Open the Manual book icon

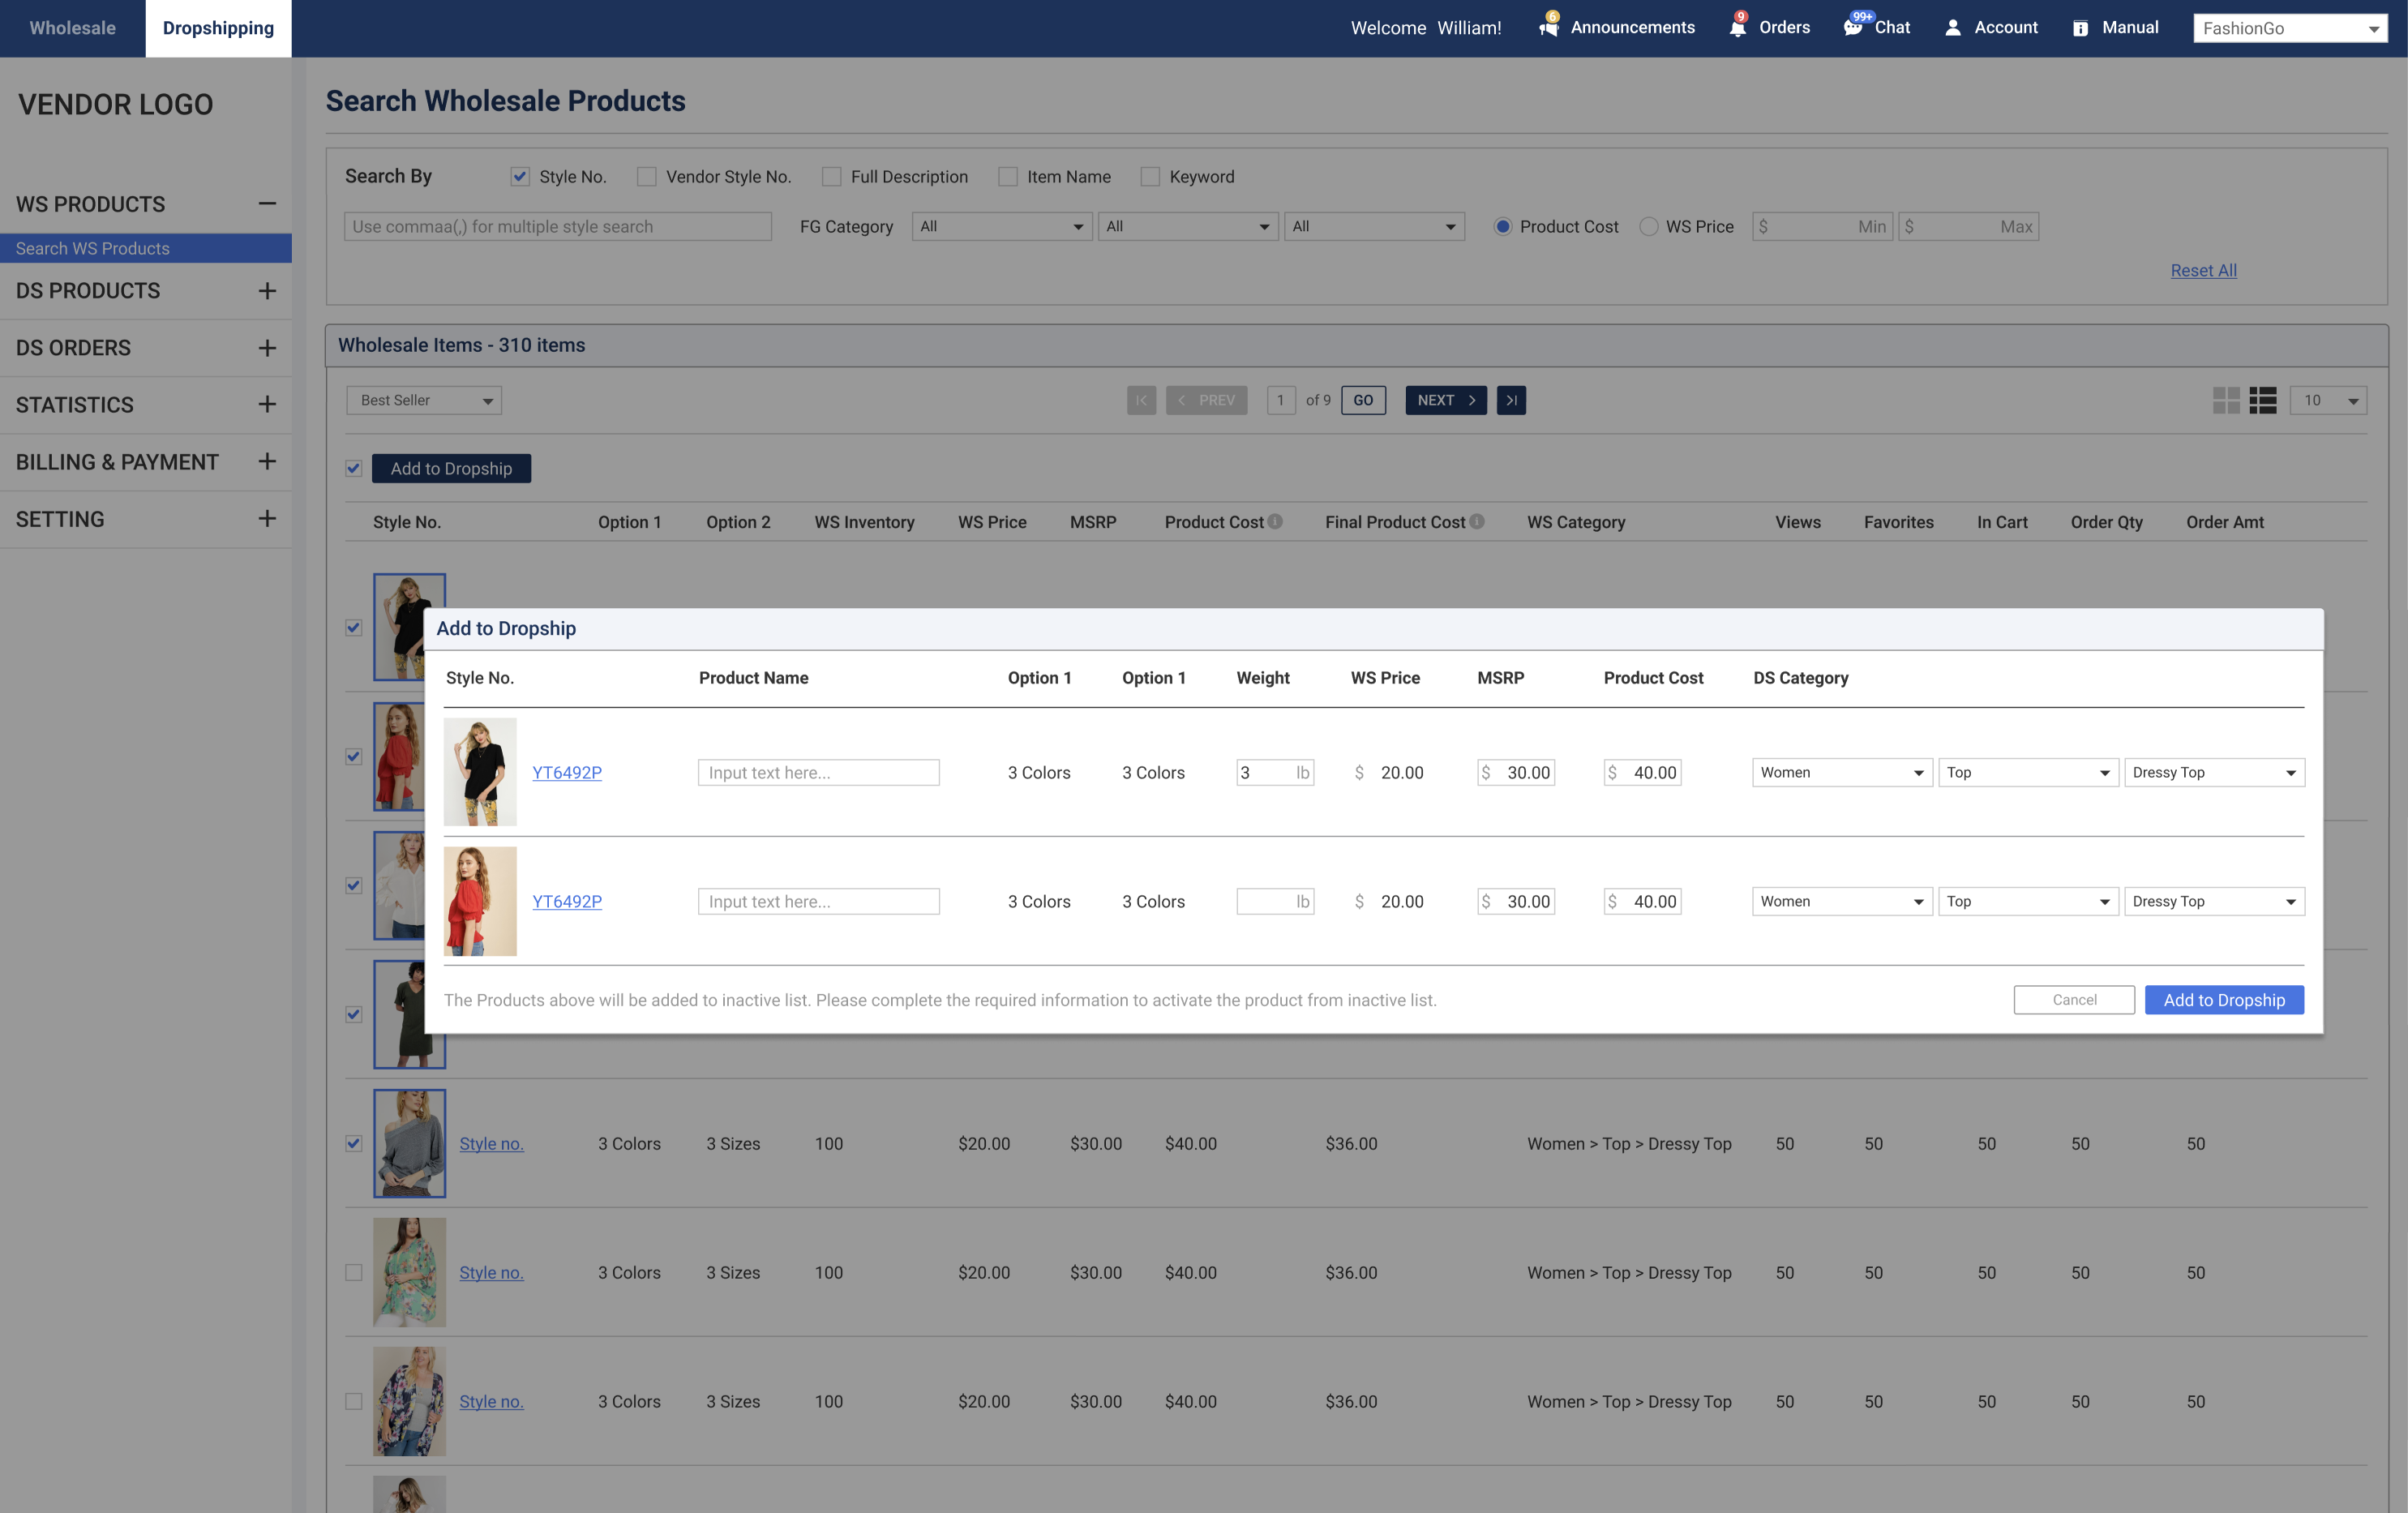(x=2080, y=28)
